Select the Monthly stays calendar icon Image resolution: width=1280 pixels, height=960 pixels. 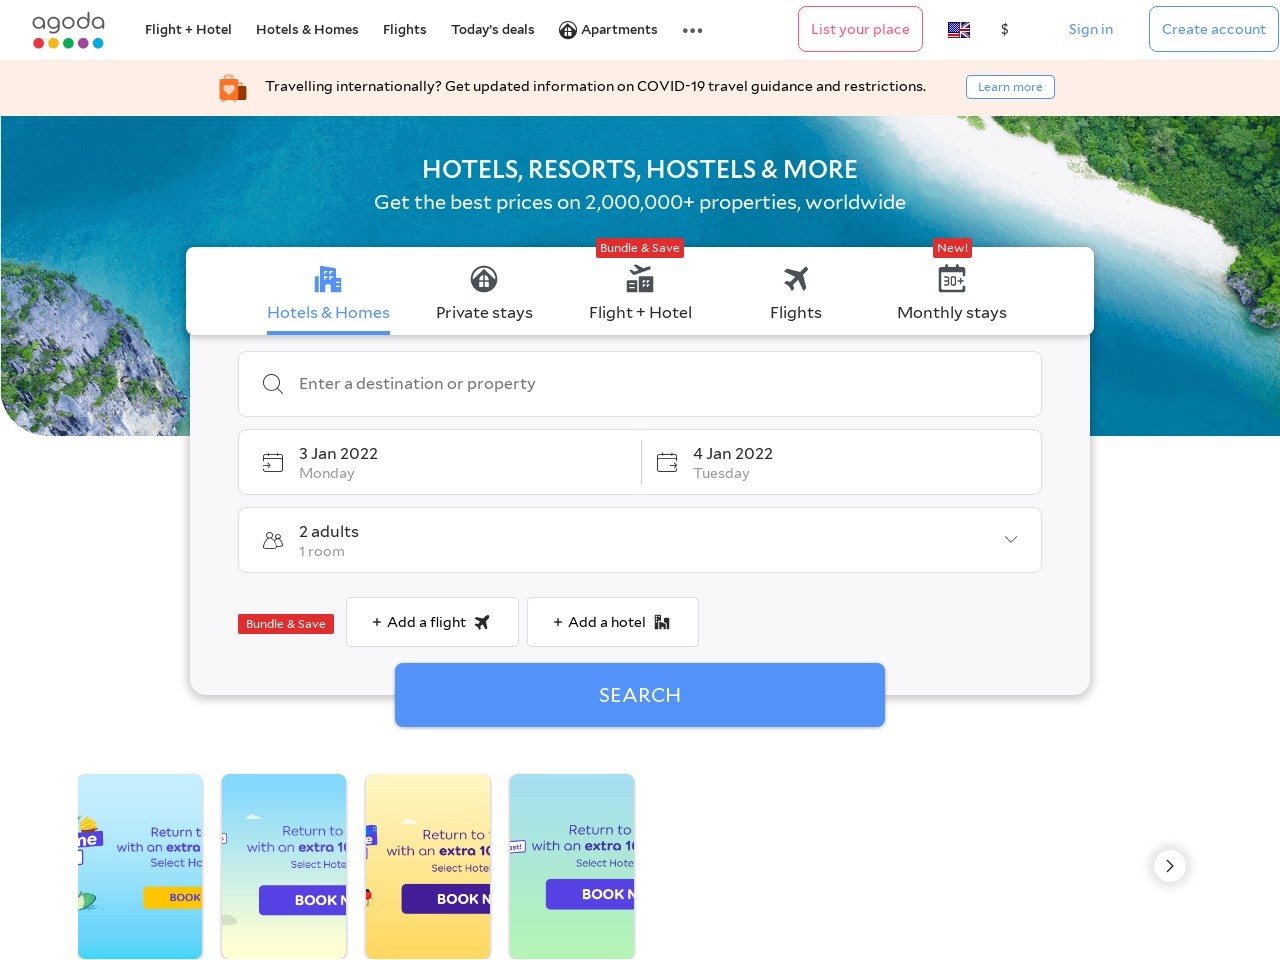click(951, 279)
